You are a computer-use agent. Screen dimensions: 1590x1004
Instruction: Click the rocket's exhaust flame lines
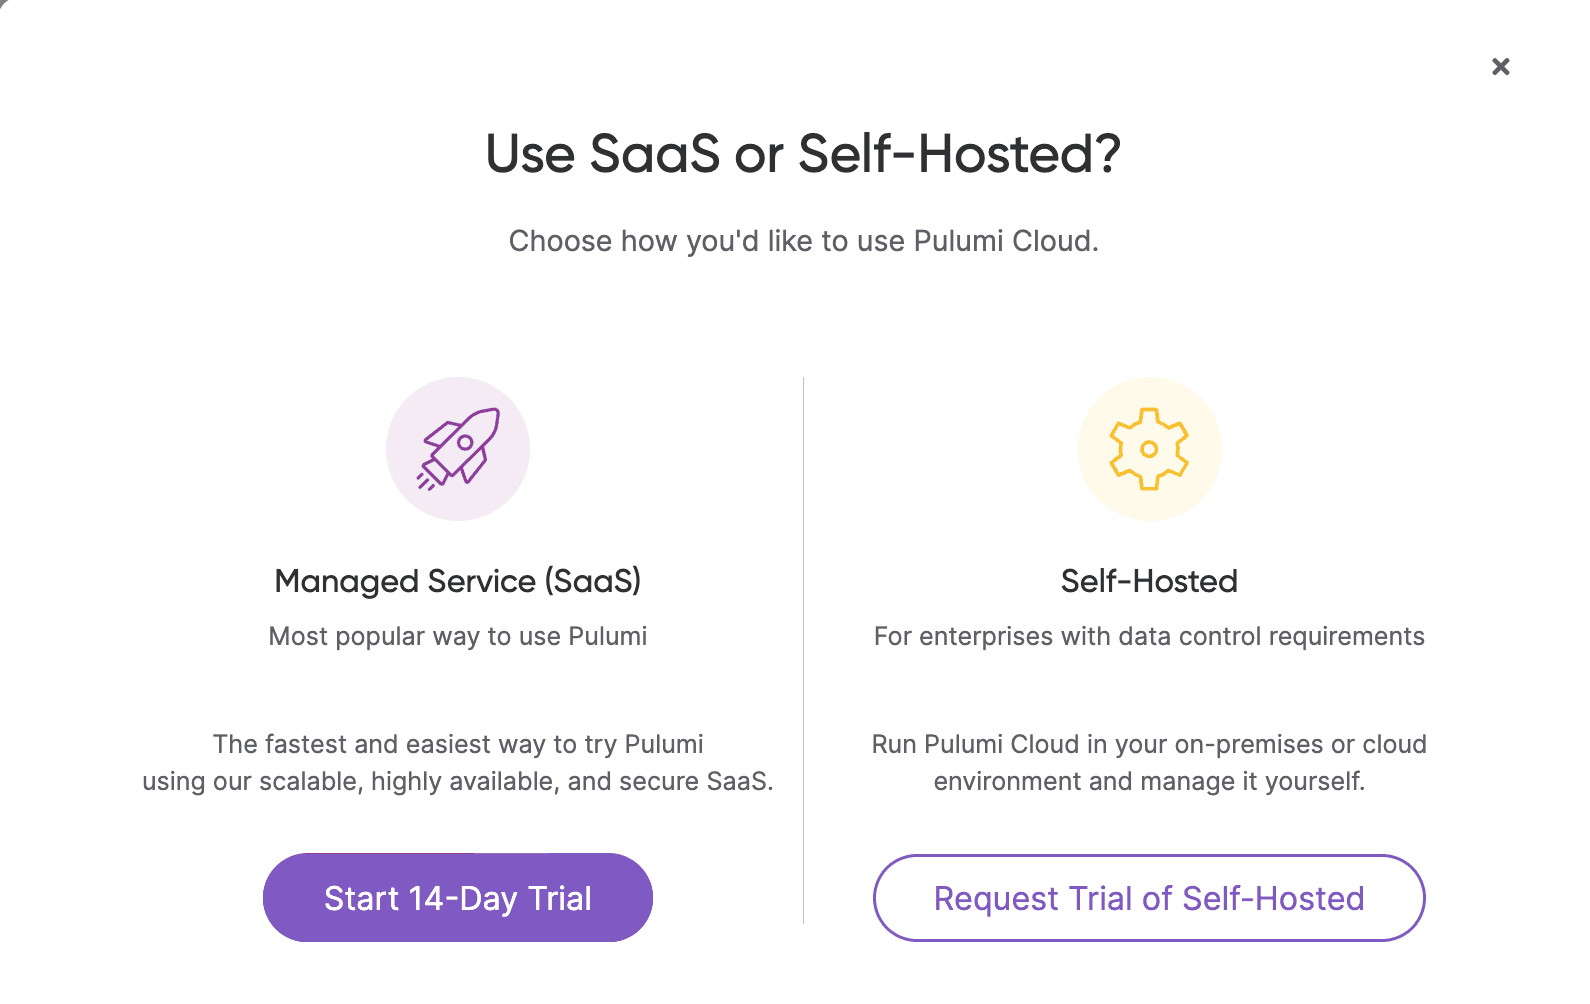coord(426,482)
